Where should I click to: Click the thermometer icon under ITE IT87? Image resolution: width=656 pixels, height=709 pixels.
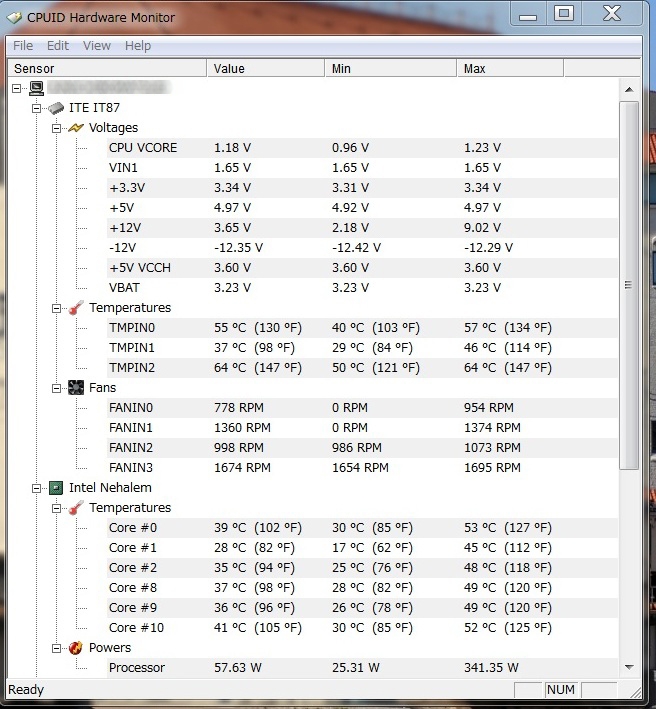coord(76,308)
